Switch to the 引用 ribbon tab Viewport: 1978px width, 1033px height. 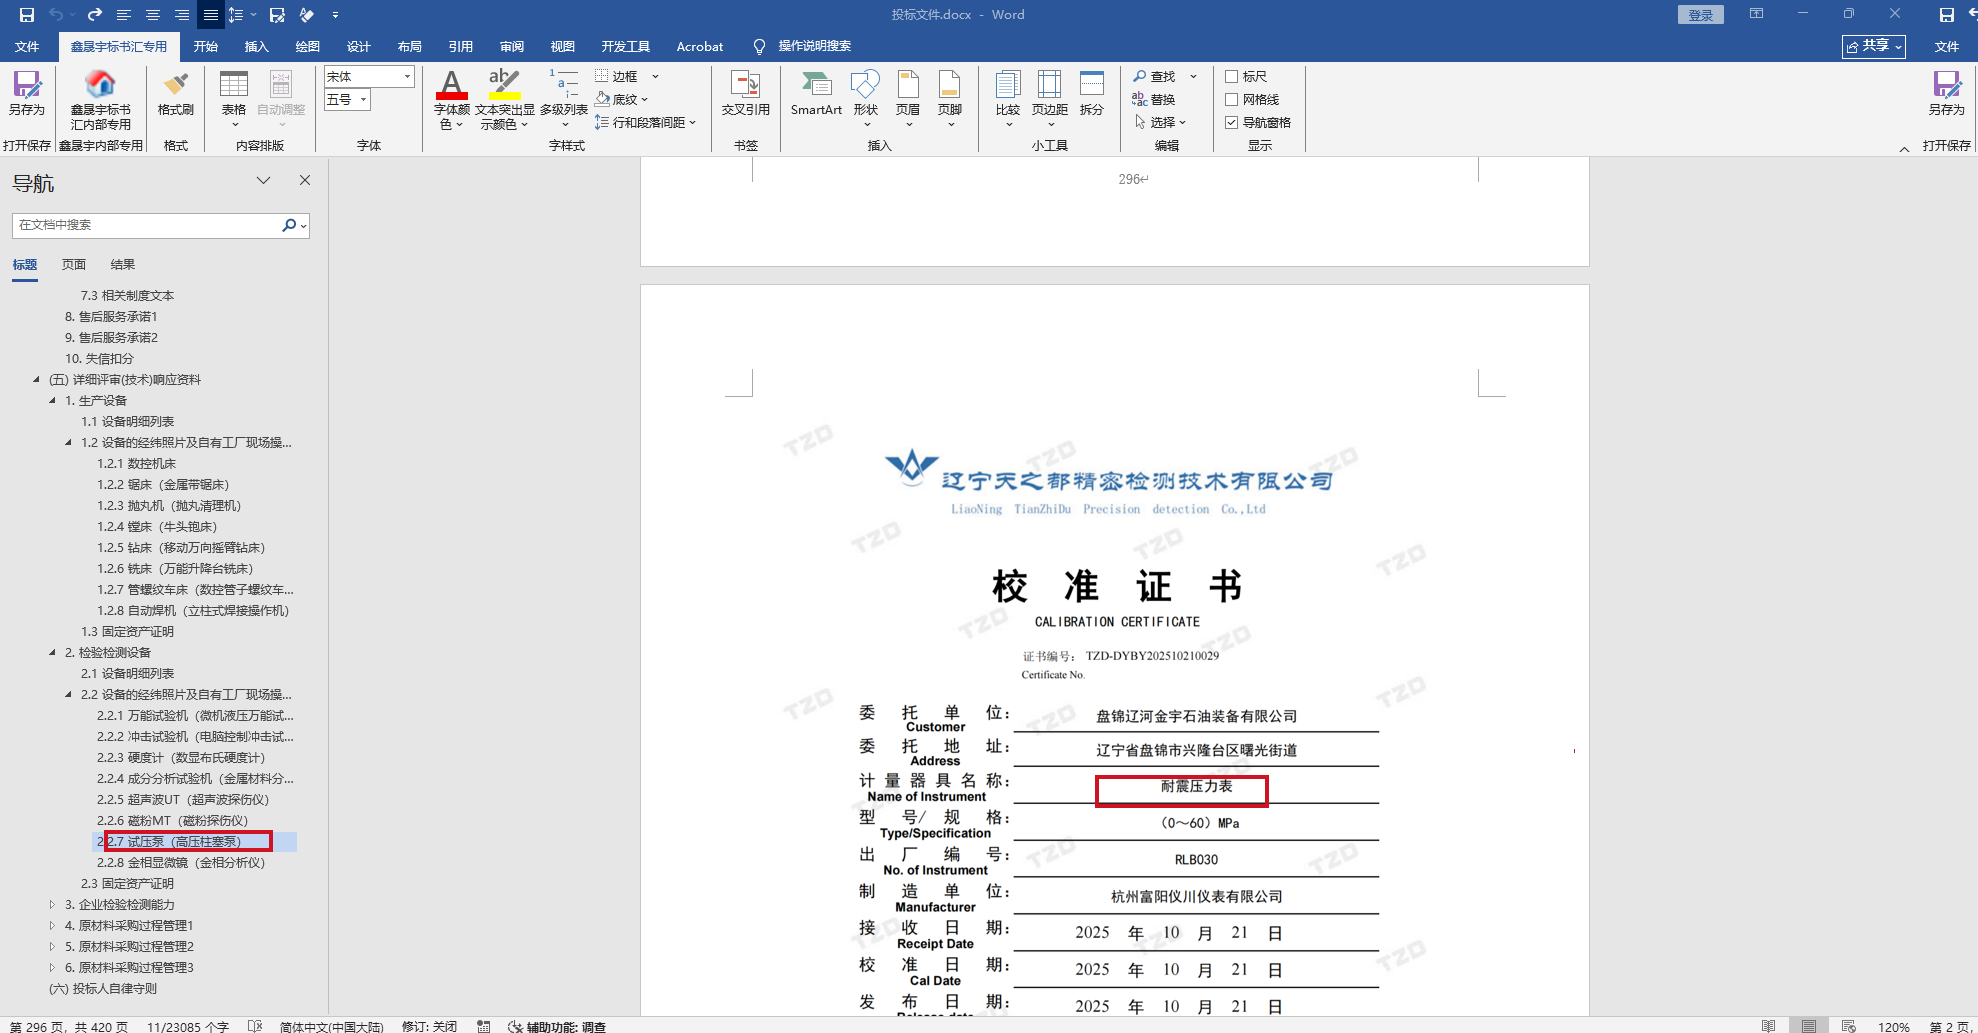coord(461,47)
